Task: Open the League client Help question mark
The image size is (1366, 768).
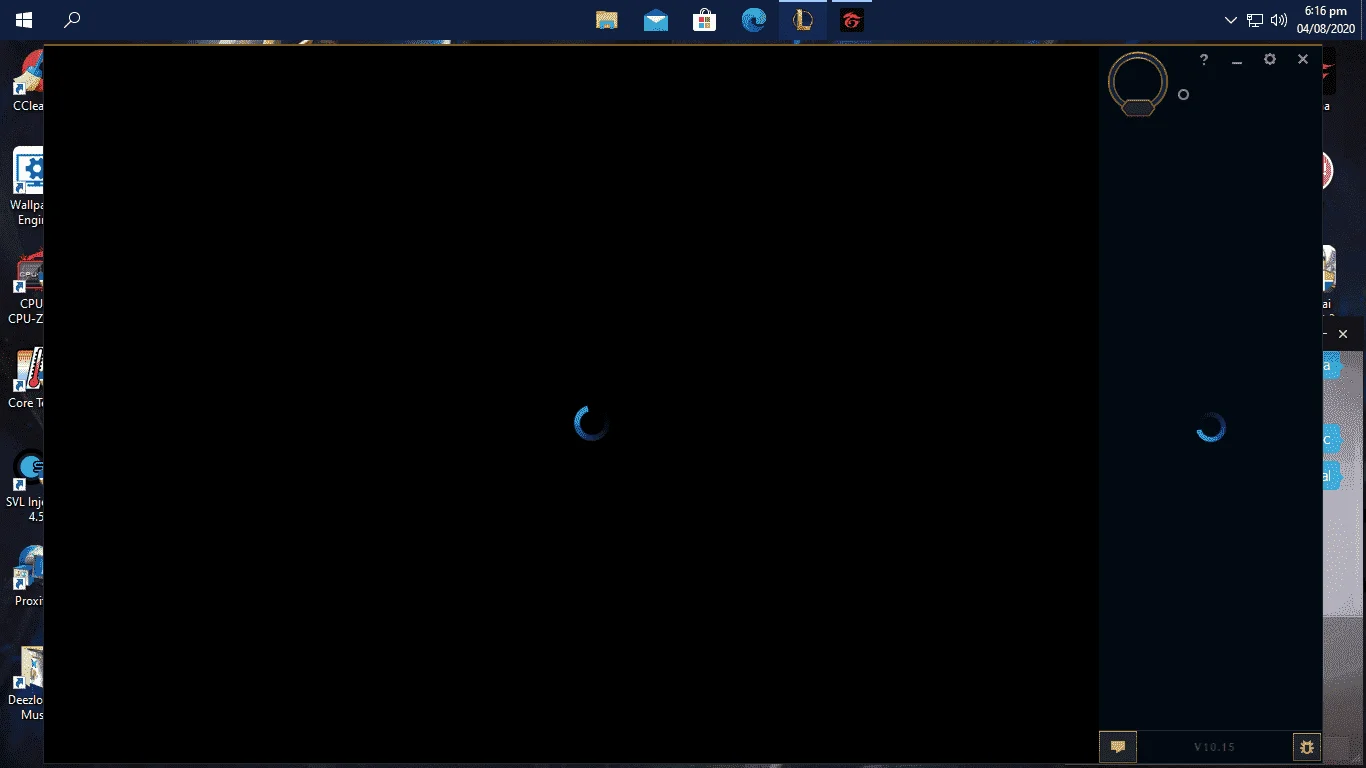Action: (1204, 60)
